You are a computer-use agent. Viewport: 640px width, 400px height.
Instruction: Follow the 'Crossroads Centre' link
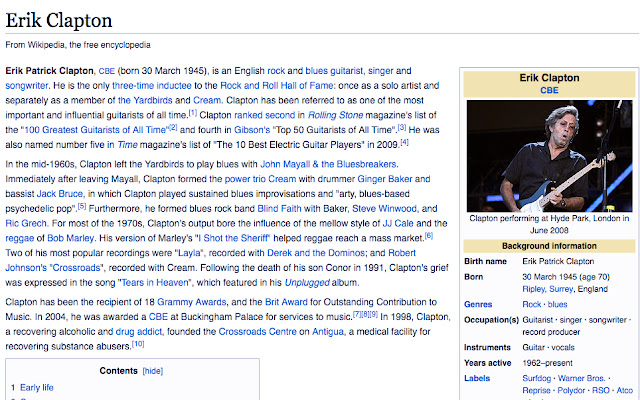(258, 331)
